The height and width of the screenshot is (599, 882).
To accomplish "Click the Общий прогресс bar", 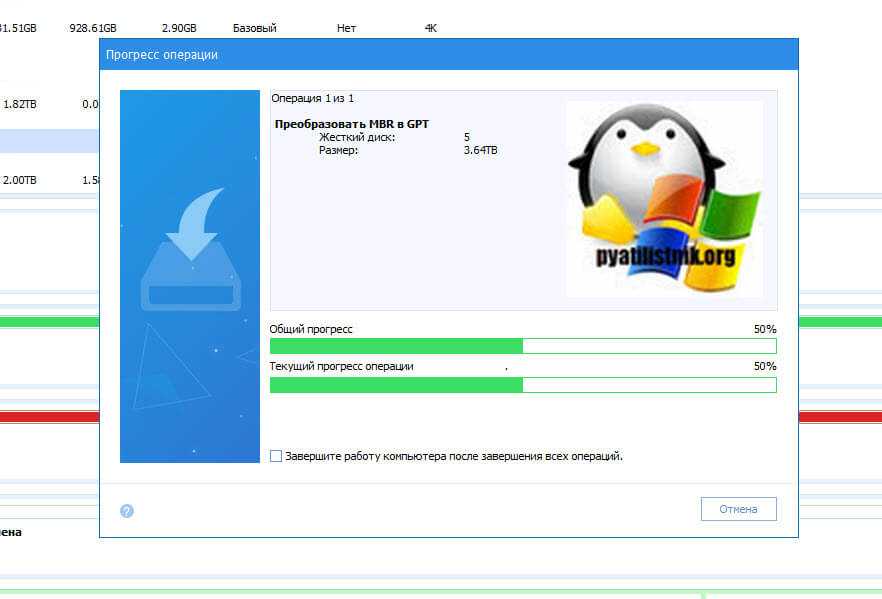I will point(523,346).
